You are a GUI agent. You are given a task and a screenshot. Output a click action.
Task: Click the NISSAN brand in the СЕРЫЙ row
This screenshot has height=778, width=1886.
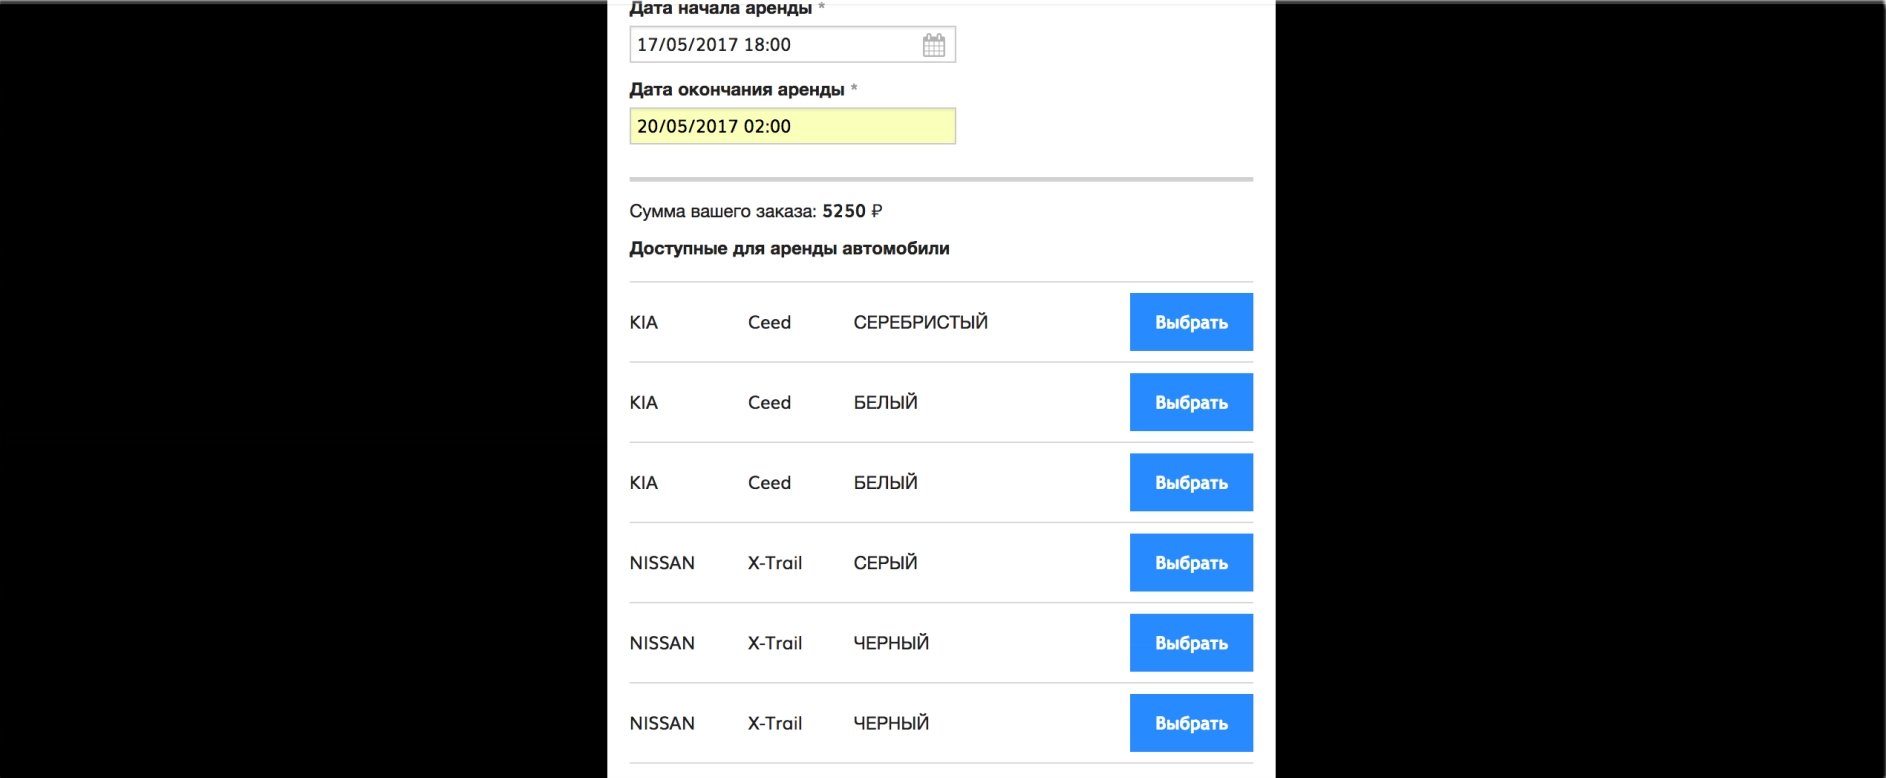point(662,563)
